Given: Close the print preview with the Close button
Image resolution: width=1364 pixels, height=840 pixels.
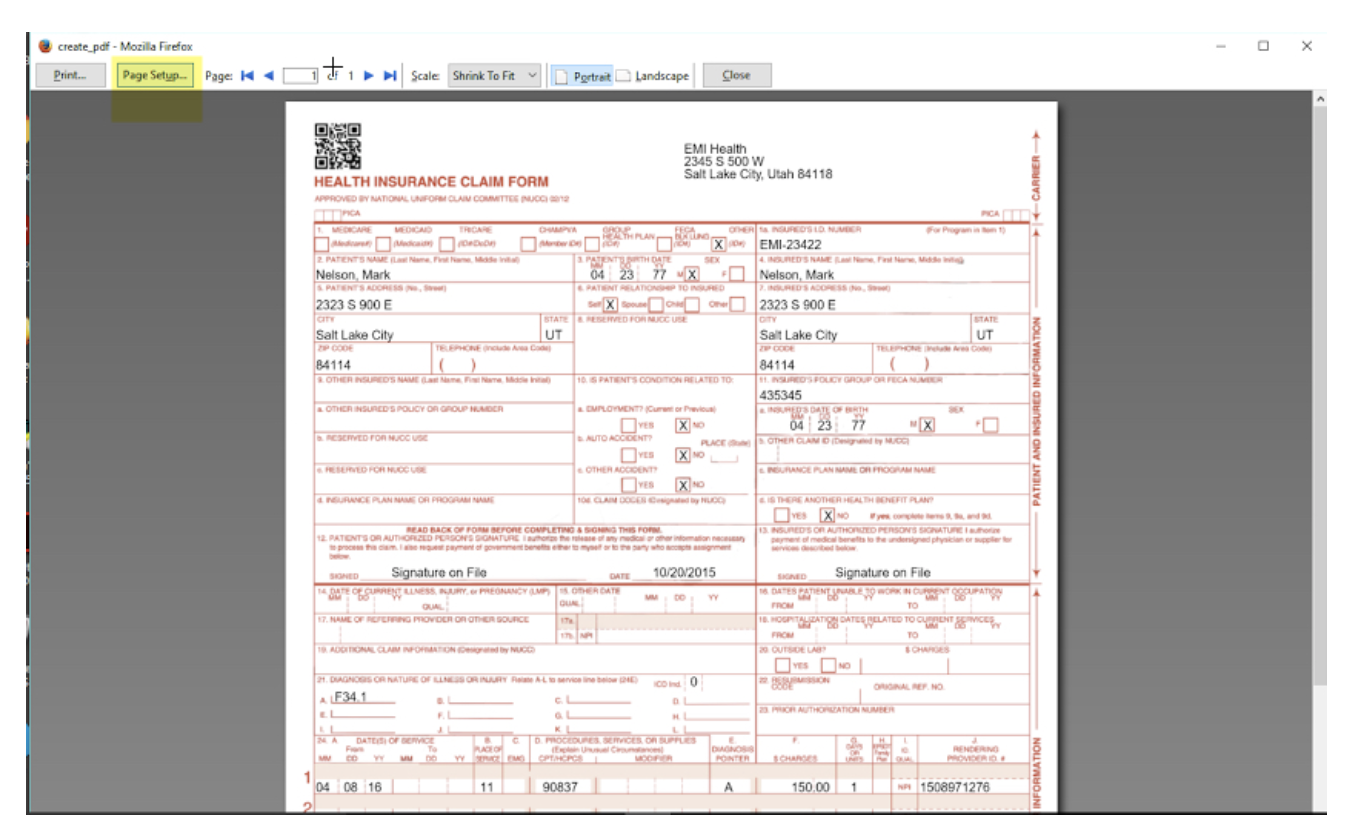Looking at the screenshot, I should (x=738, y=74).
